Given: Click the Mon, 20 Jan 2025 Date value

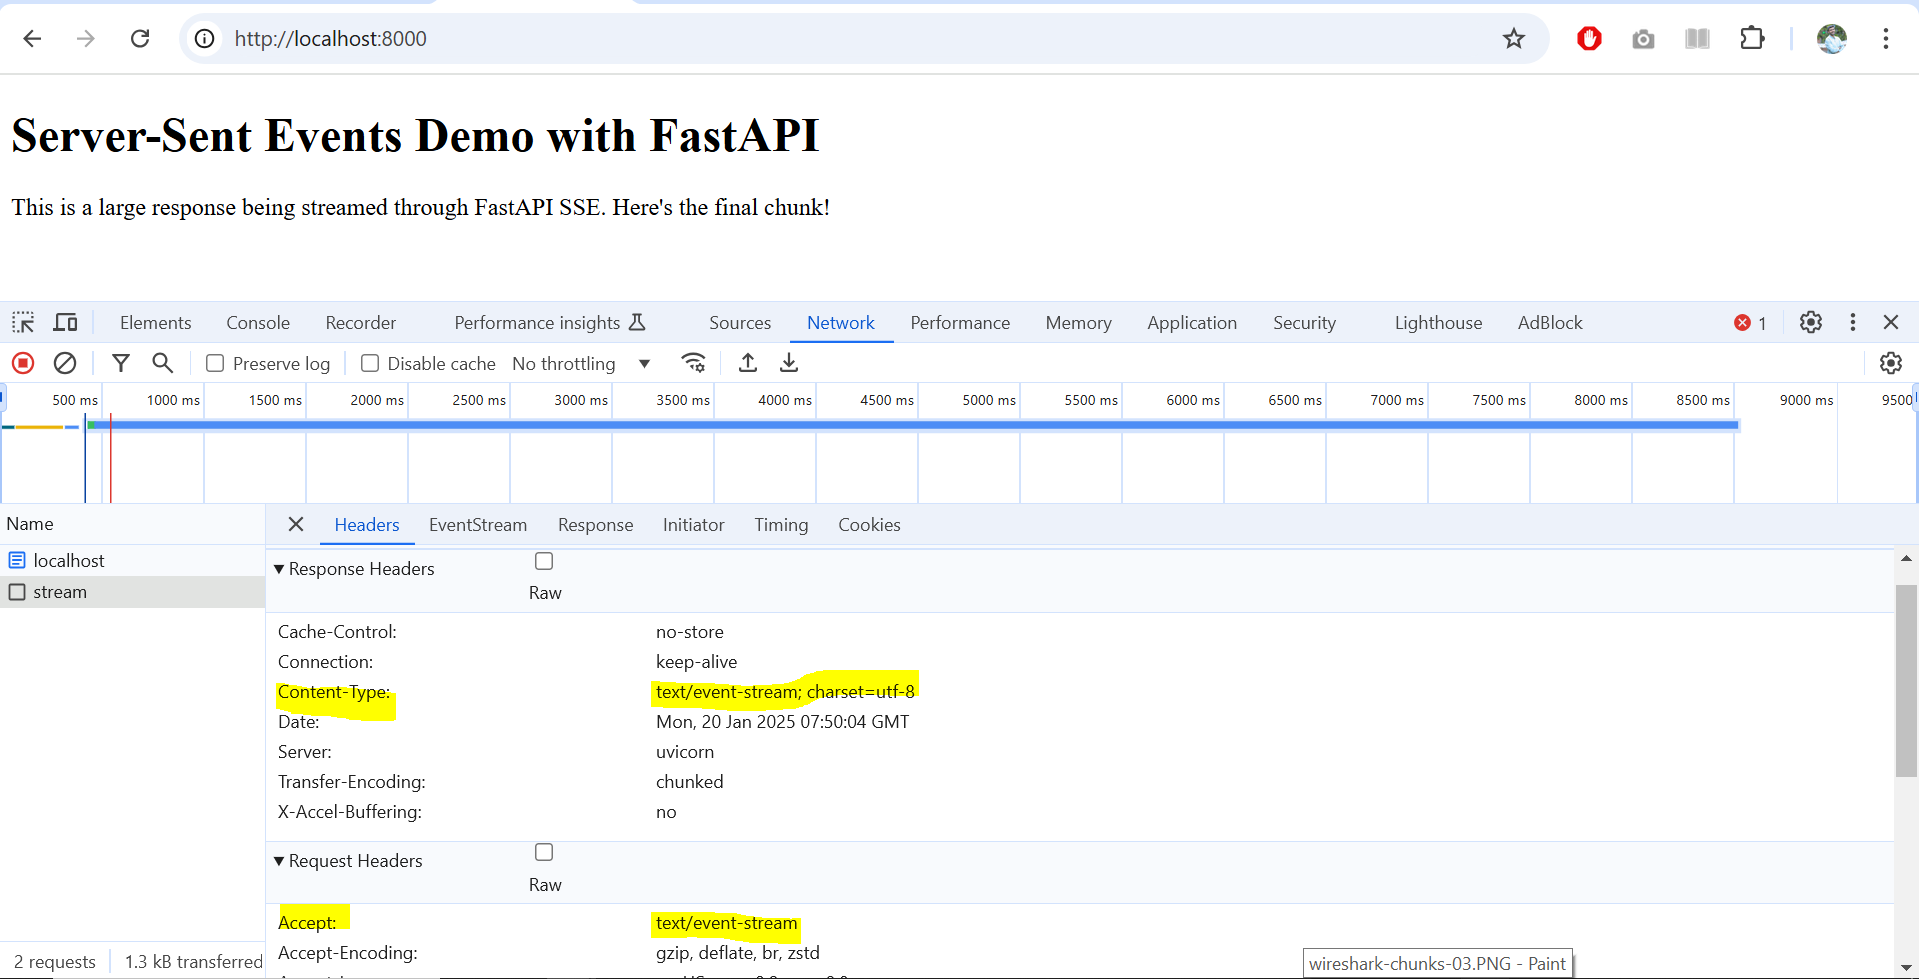Looking at the screenshot, I should click(783, 722).
